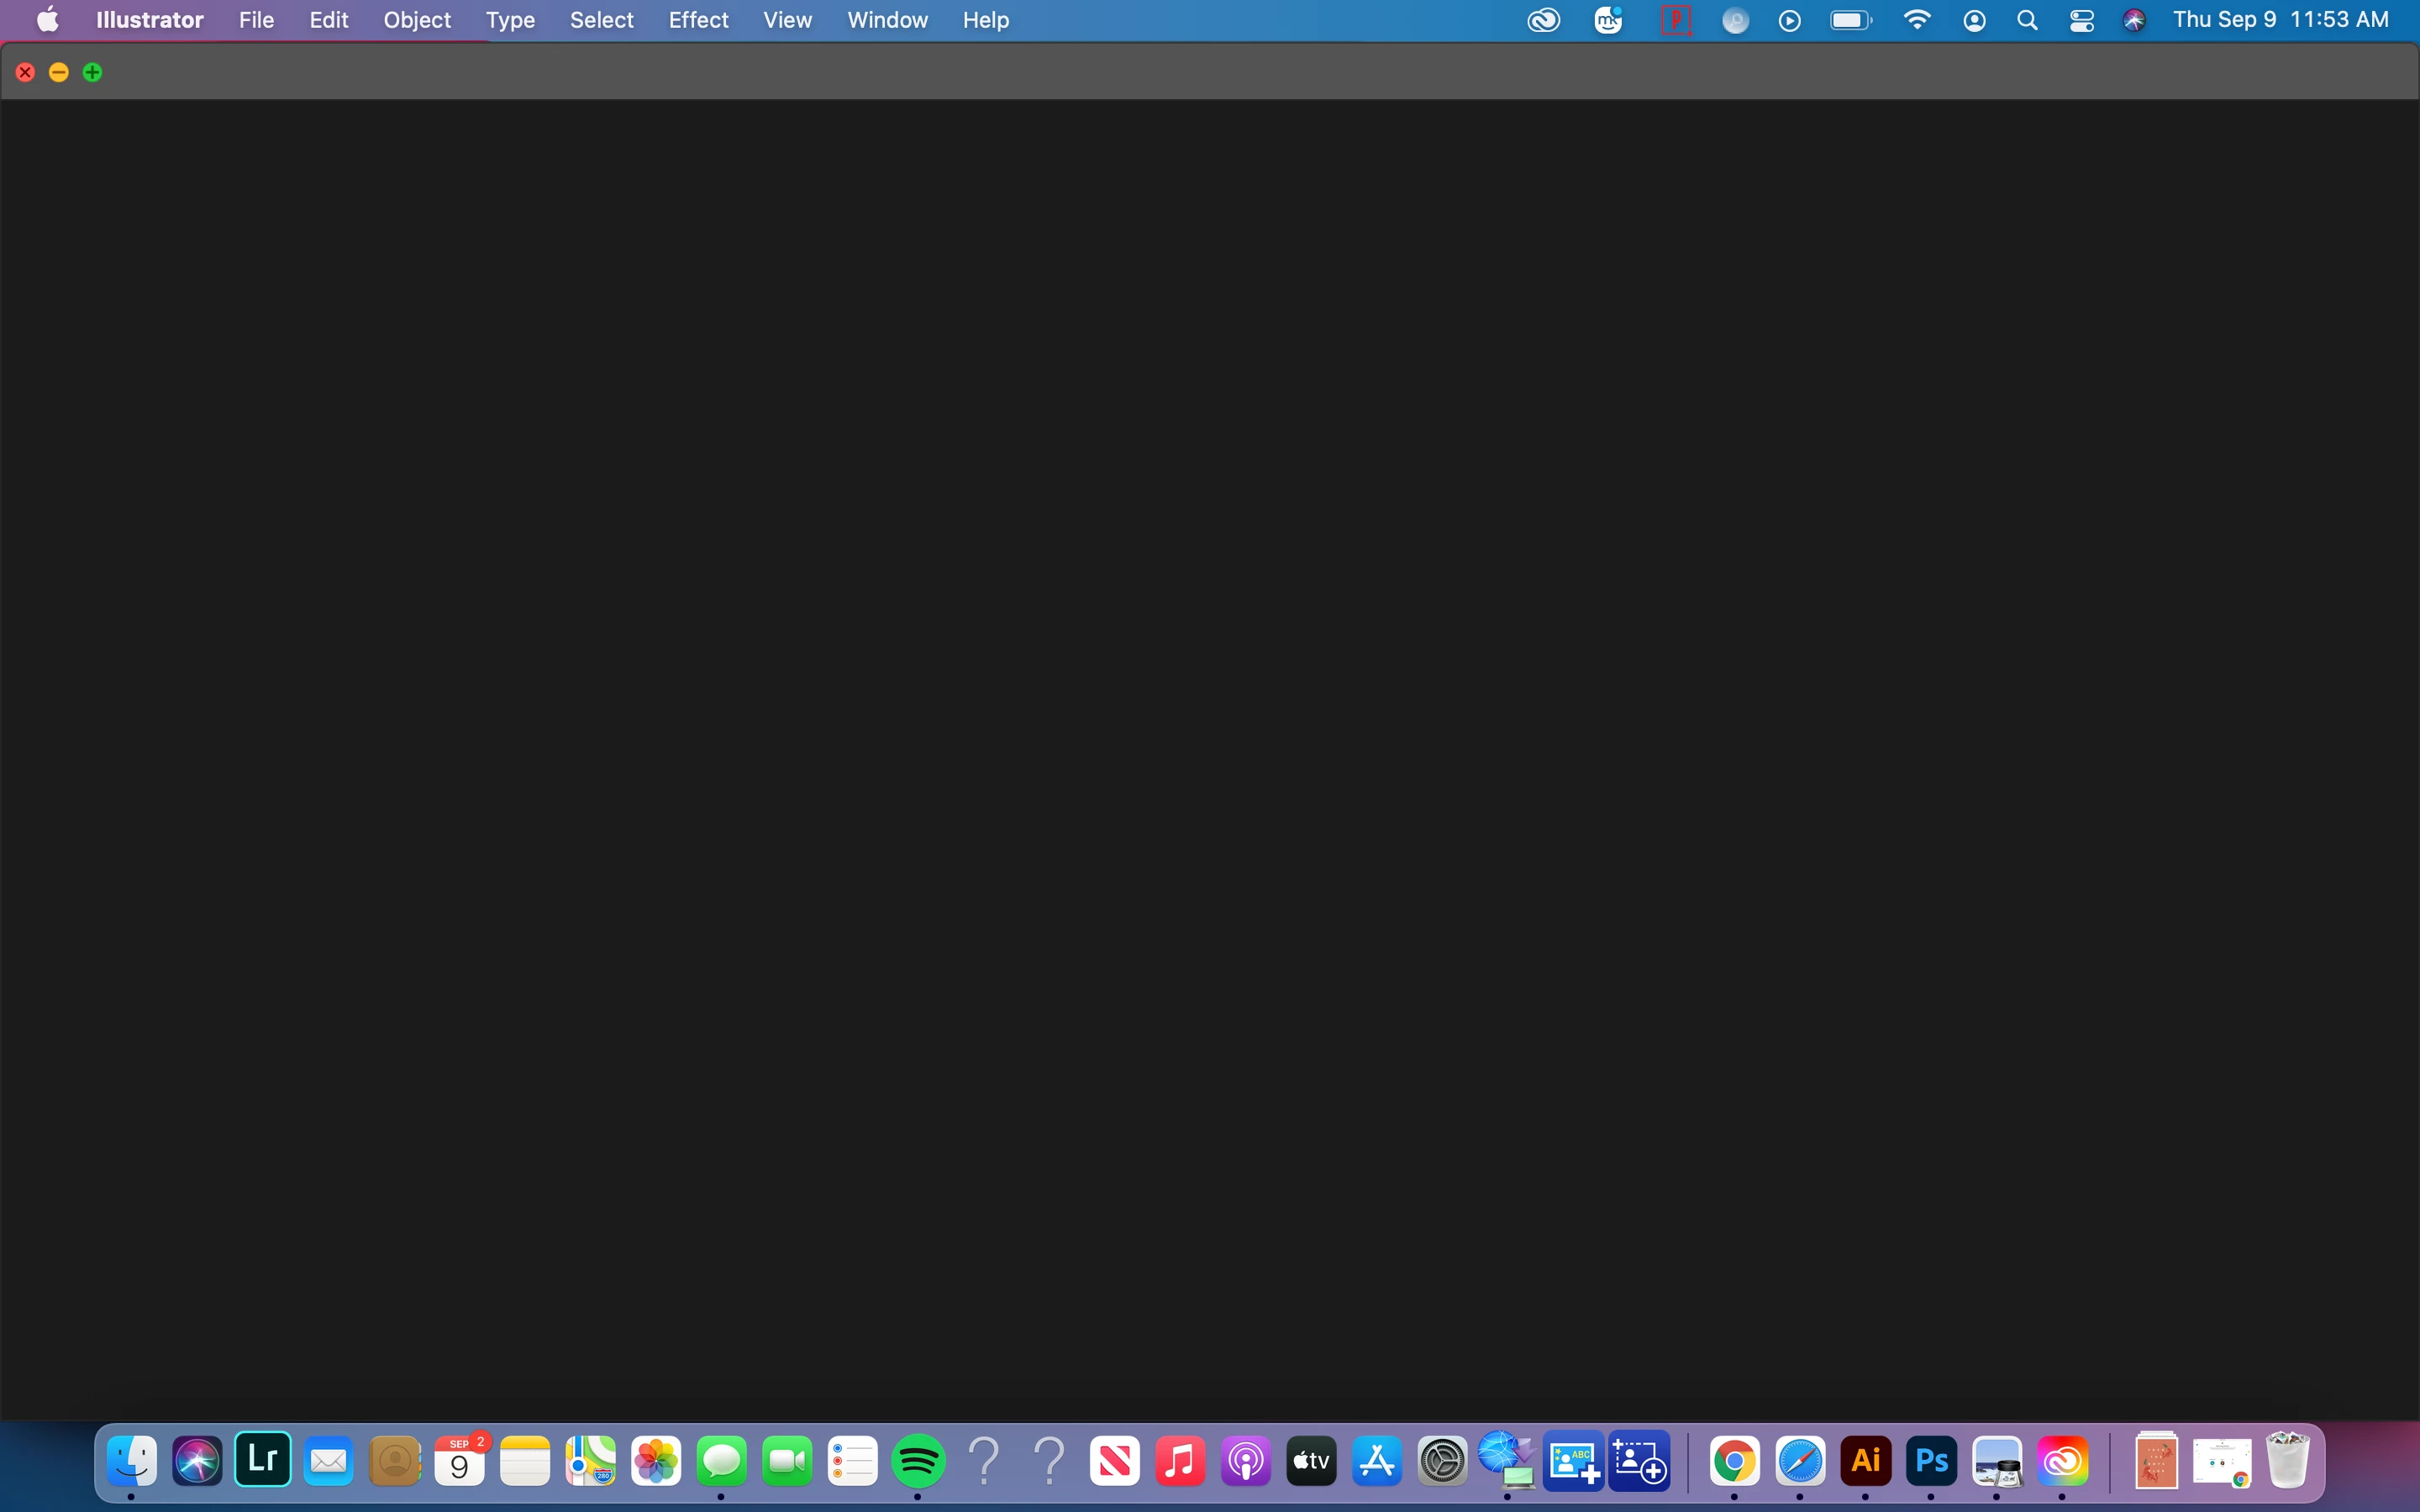
Task: Open the File menu
Action: (x=256, y=20)
